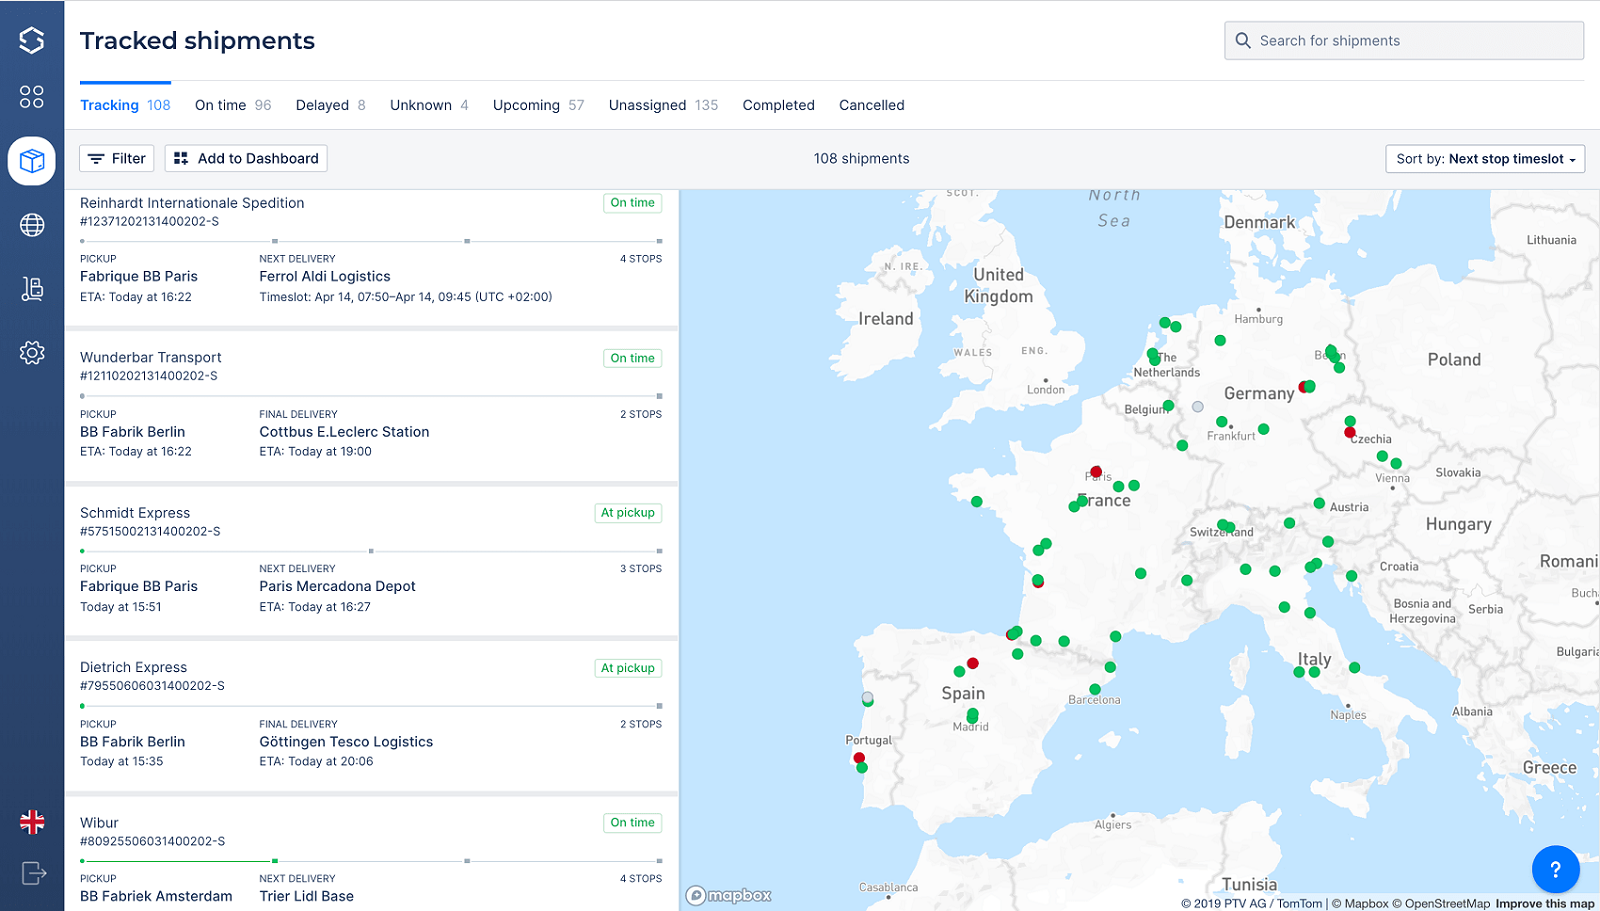Open the Completed shipments tab
The height and width of the screenshot is (911, 1600).
point(778,105)
